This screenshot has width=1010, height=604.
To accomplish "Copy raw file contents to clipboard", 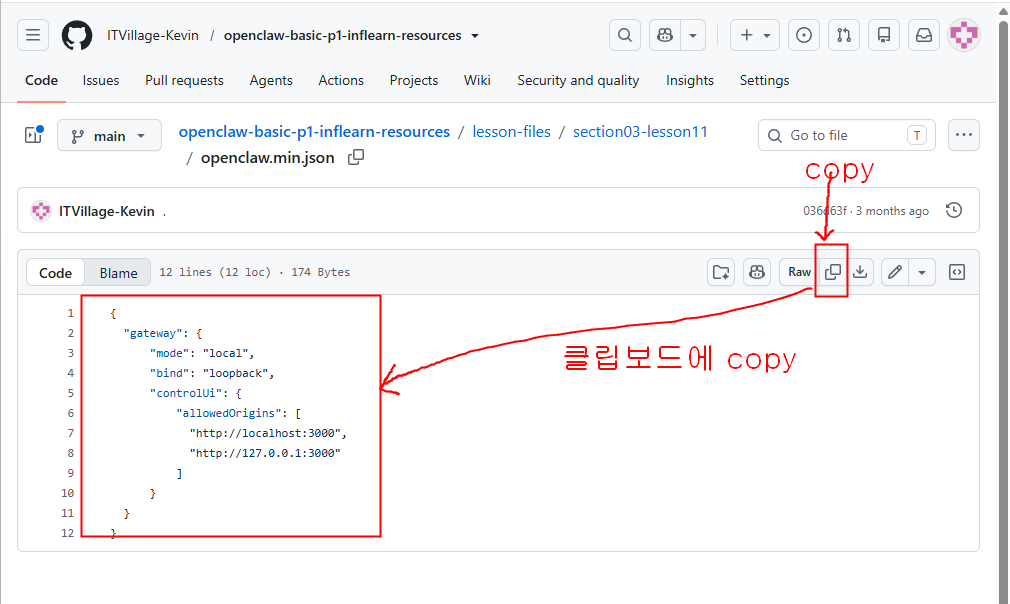I will (832, 272).
